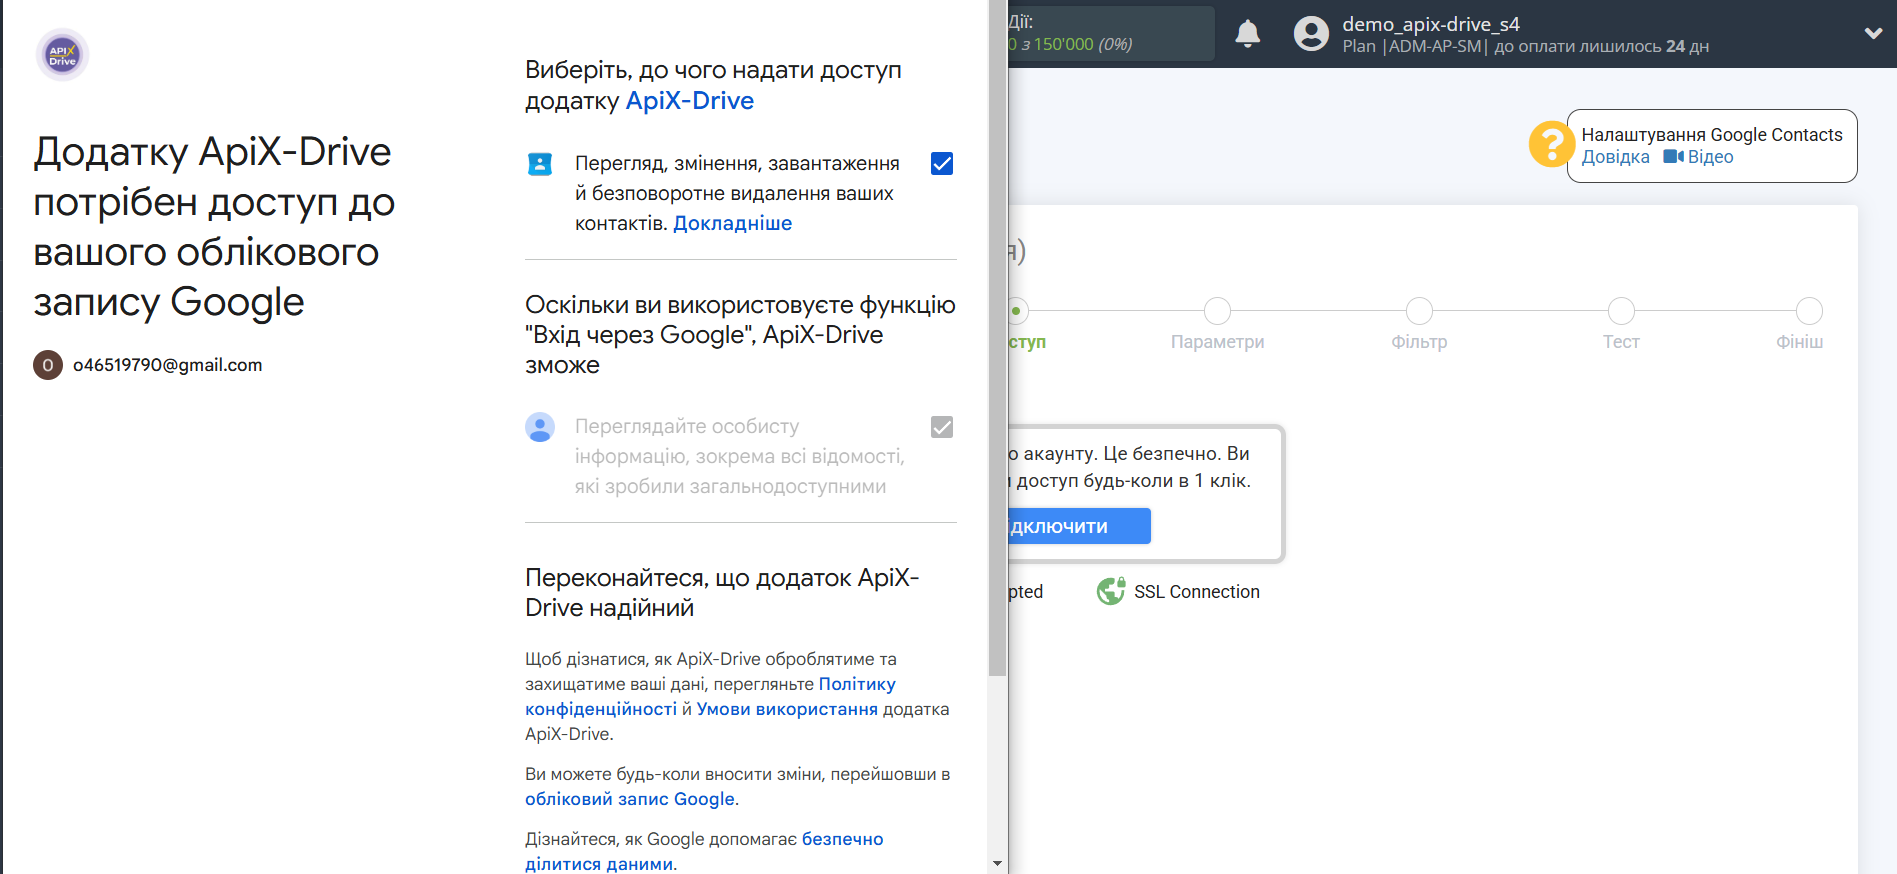This screenshot has height=874, width=1897.
Task: Uncheck the contacts access checkbox
Action: pos(942,163)
